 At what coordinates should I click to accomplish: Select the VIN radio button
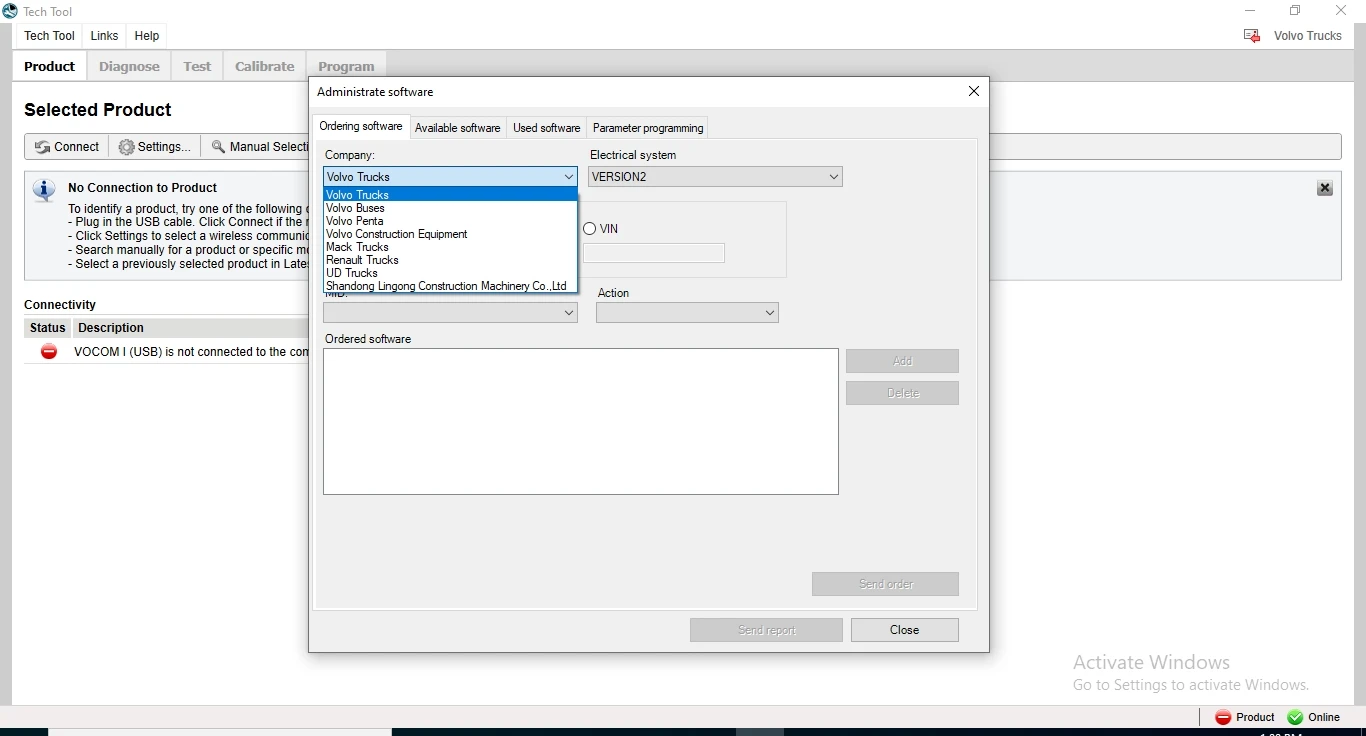tap(589, 228)
